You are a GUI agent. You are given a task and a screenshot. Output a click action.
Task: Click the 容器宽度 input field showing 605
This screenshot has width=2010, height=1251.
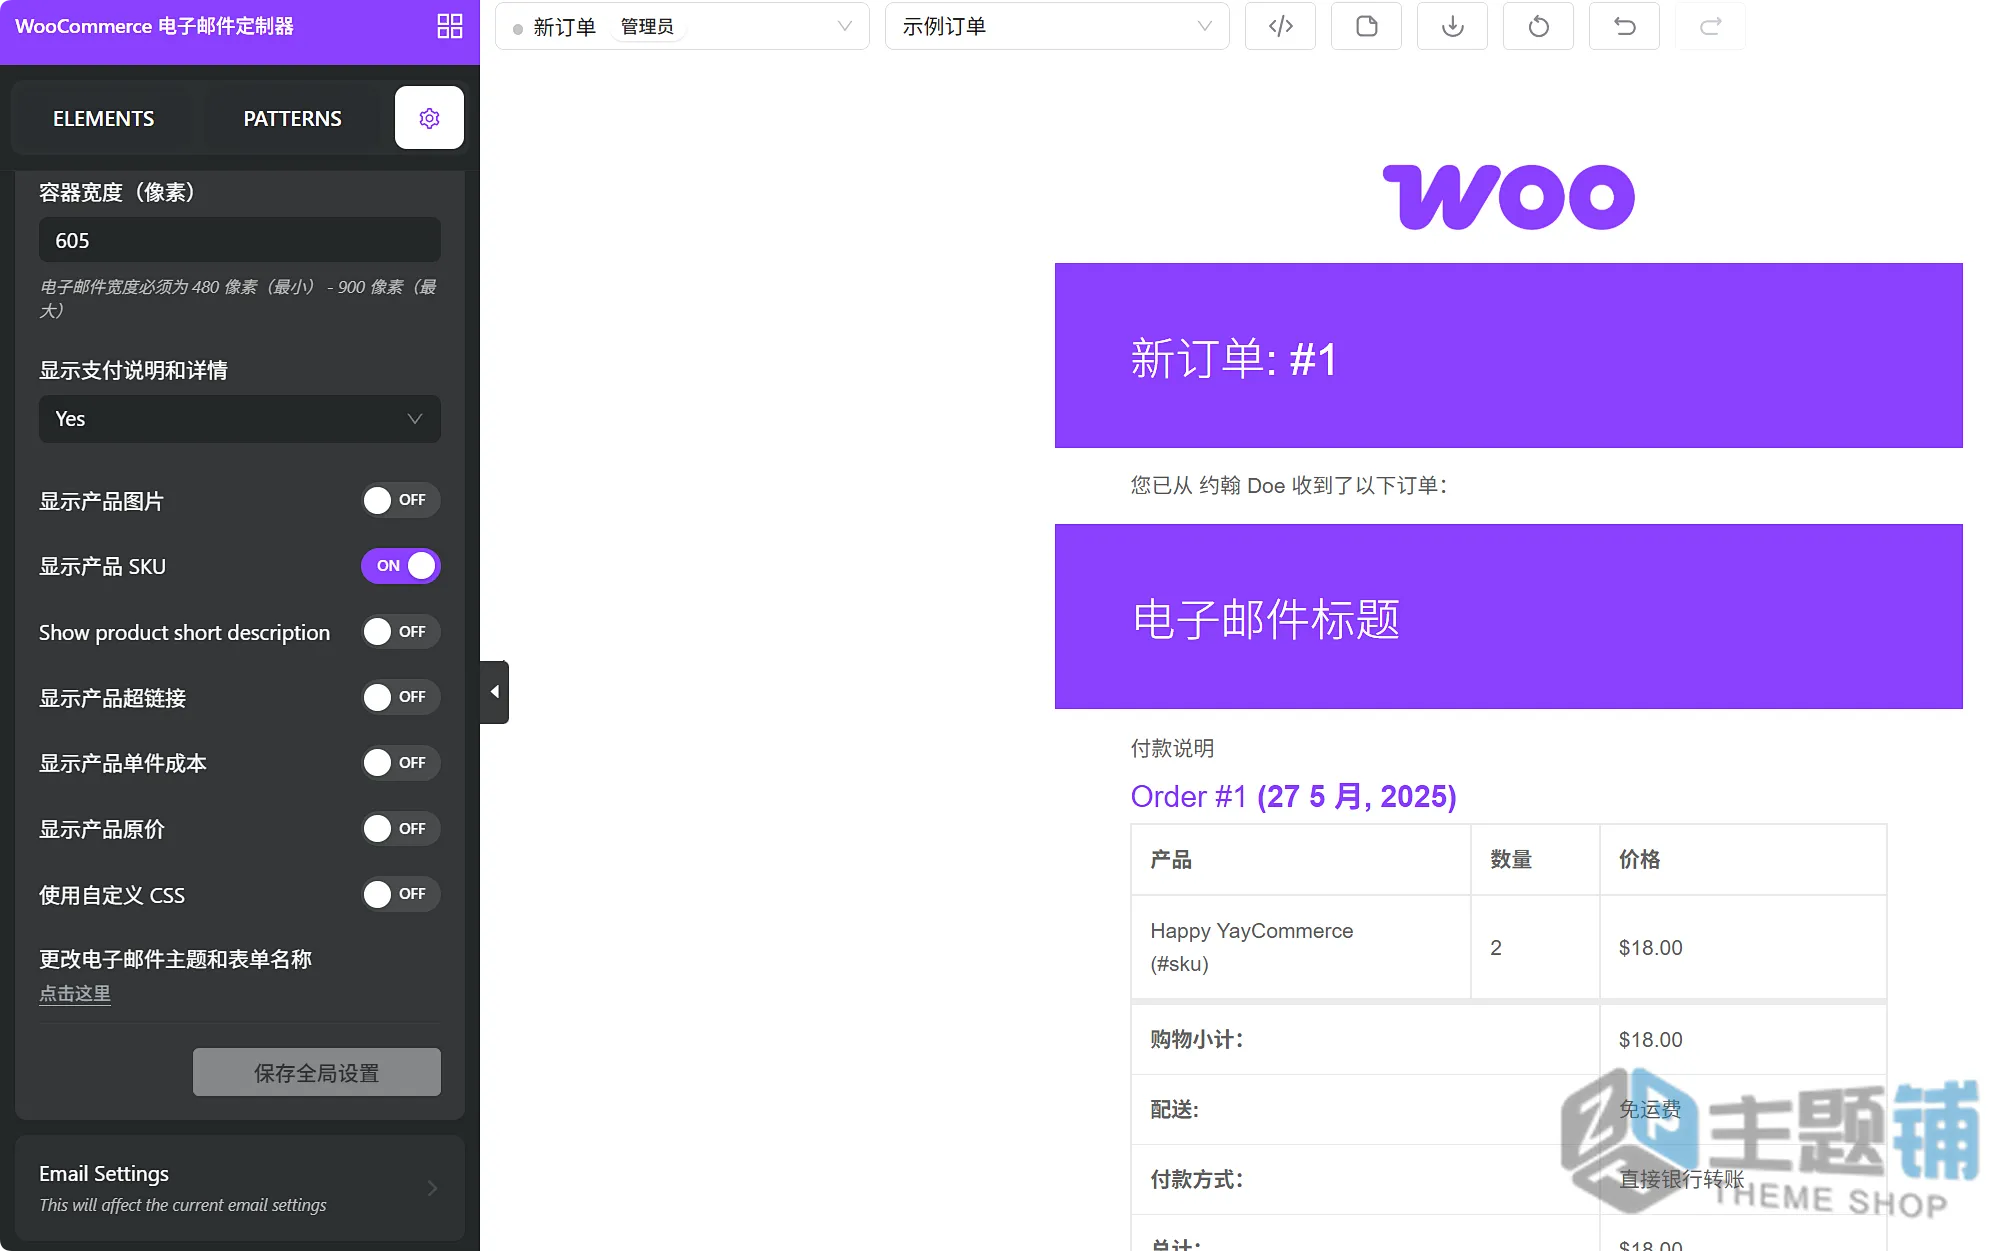pos(240,241)
